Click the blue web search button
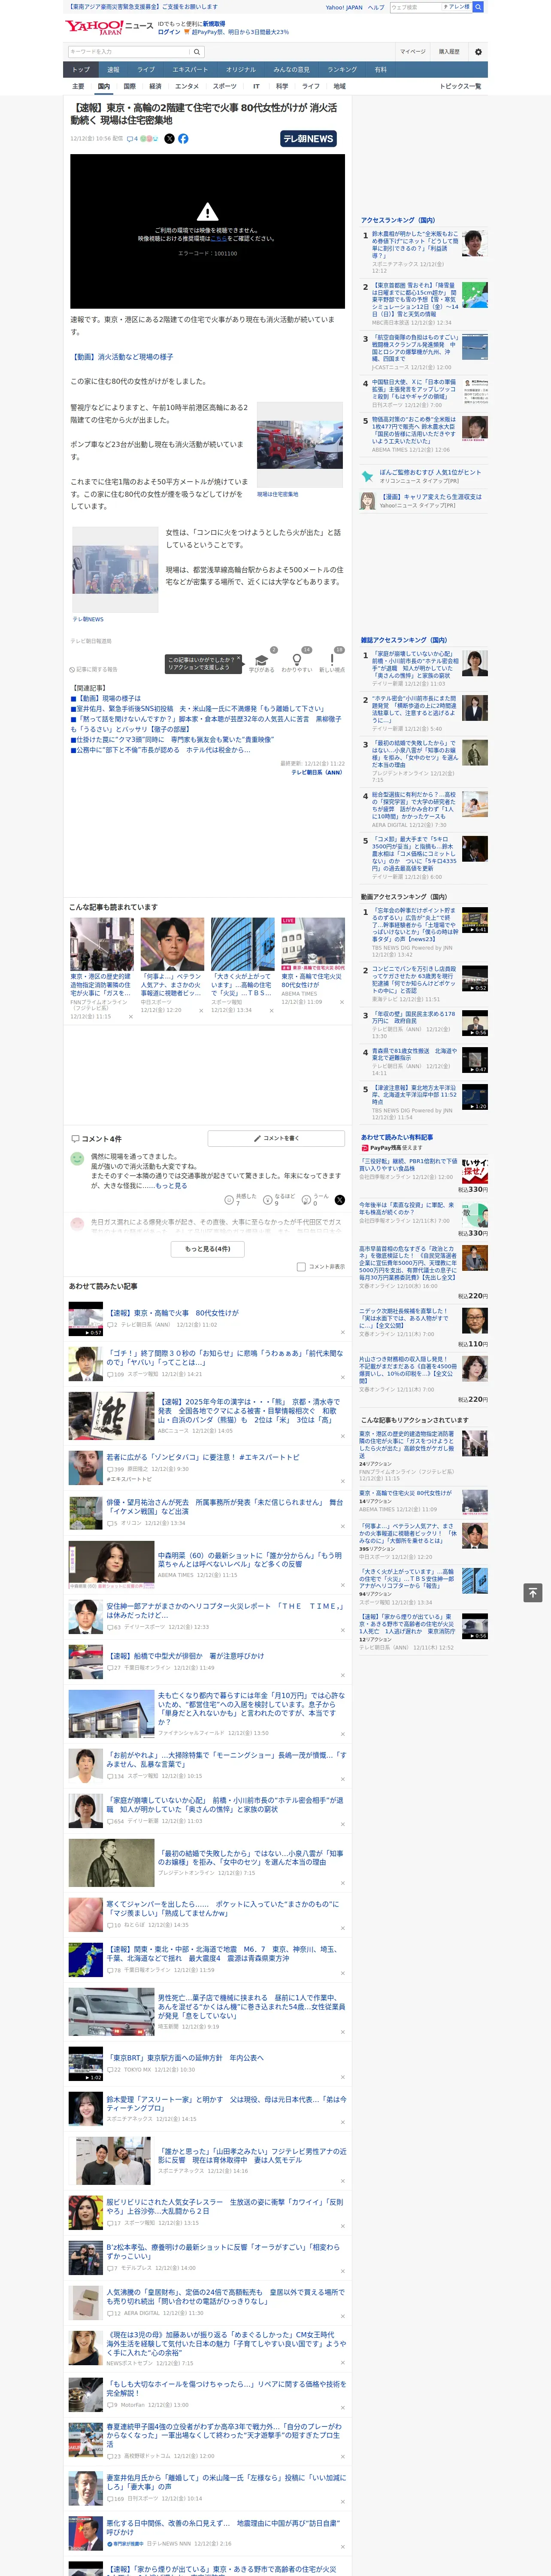The width and height of the screenshot is (551, 2576). click(x=478, y=7)
